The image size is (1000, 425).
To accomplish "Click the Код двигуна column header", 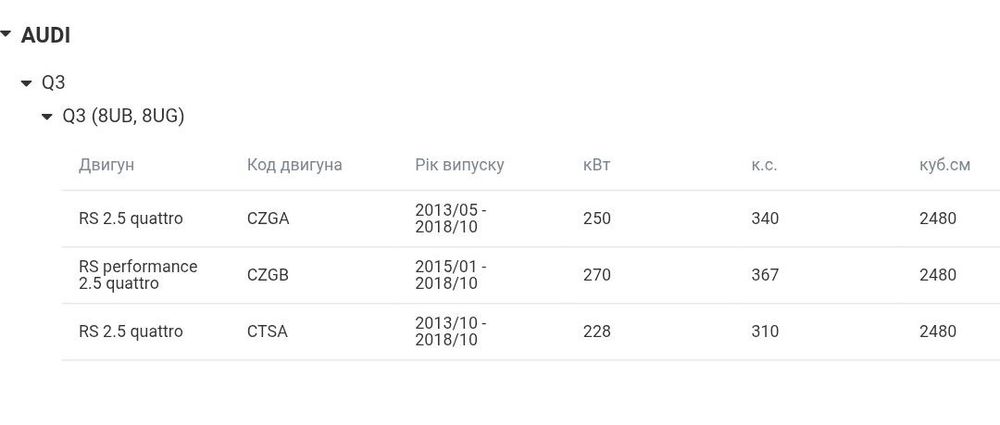I will coord(294,165).
